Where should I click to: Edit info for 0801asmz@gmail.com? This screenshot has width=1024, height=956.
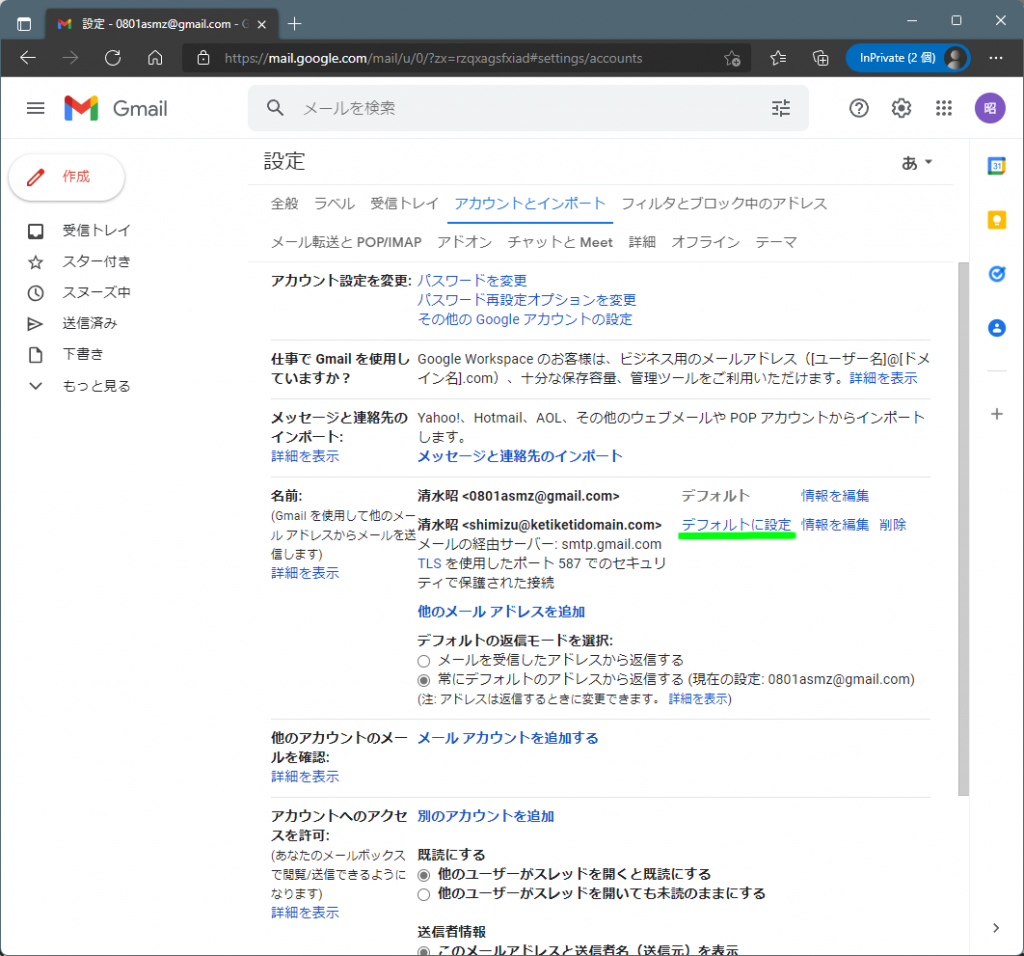[x=835, y=496]
